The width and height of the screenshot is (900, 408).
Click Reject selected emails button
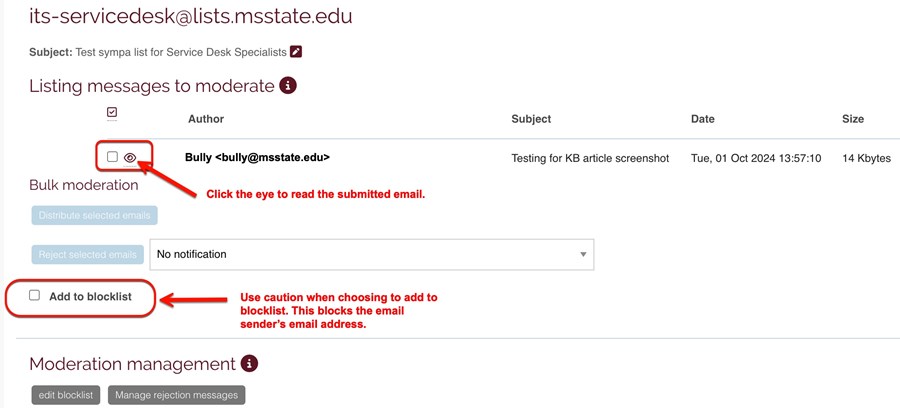coord(88,254)
